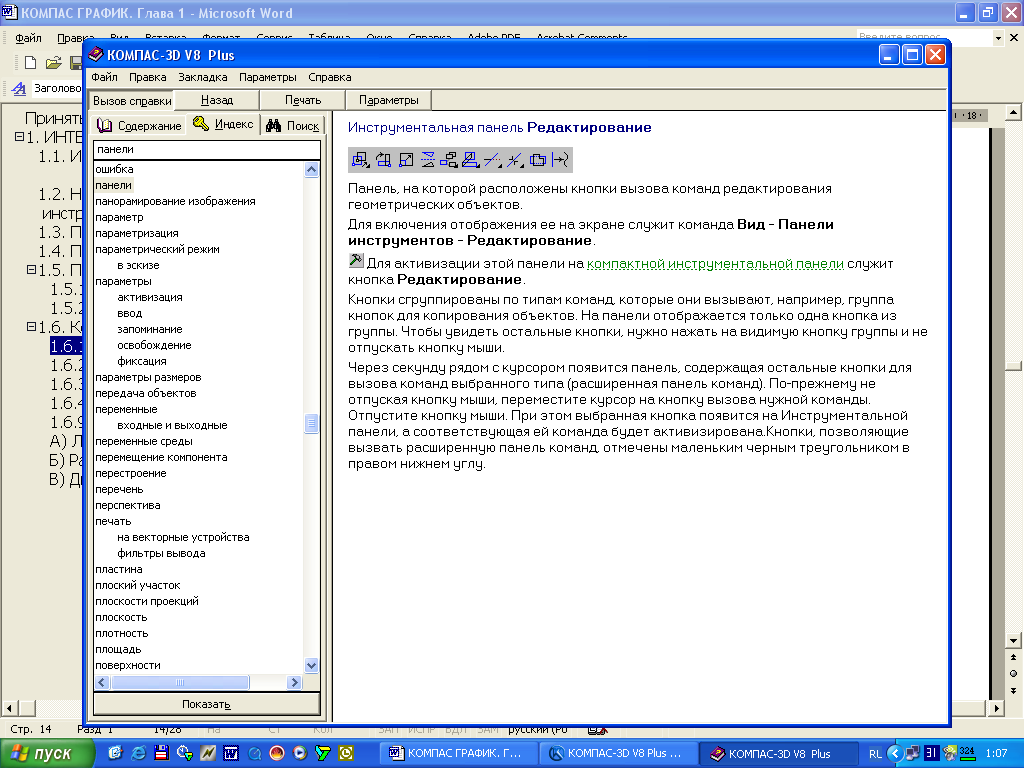This screenshot has height=768, width=1024.
Task: Click the media player quick launch icon
Action: pyautogui.click(x=300, y=753)
